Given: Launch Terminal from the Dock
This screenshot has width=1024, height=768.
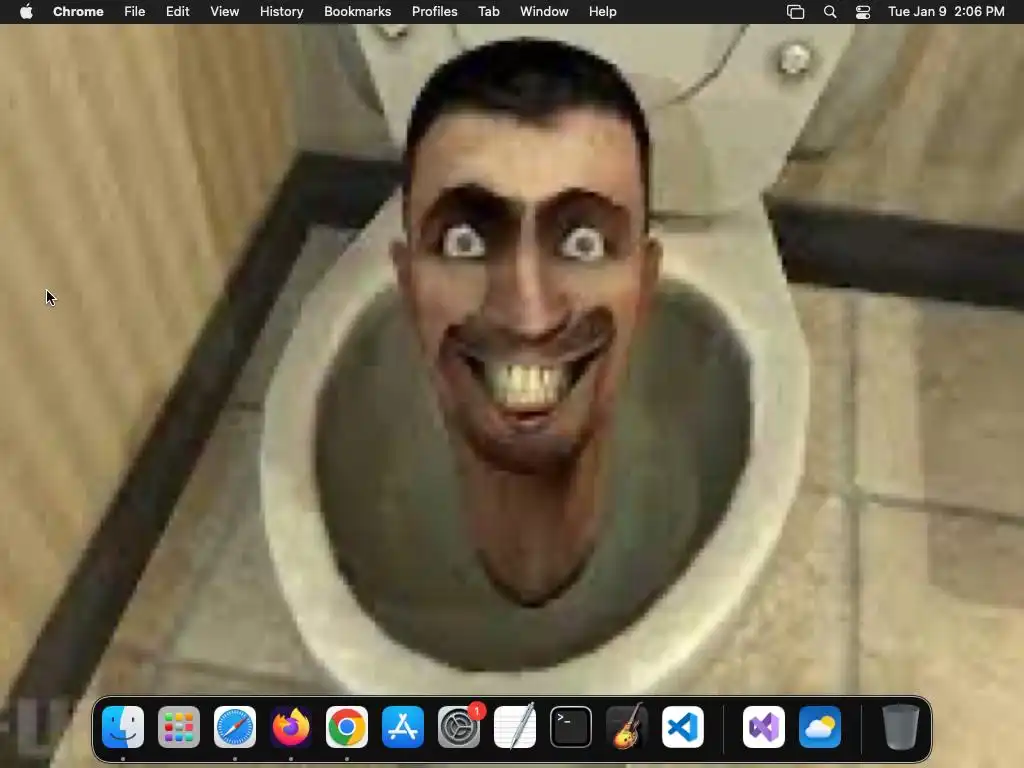Looking at the screenshot, I should coord(571,727).
